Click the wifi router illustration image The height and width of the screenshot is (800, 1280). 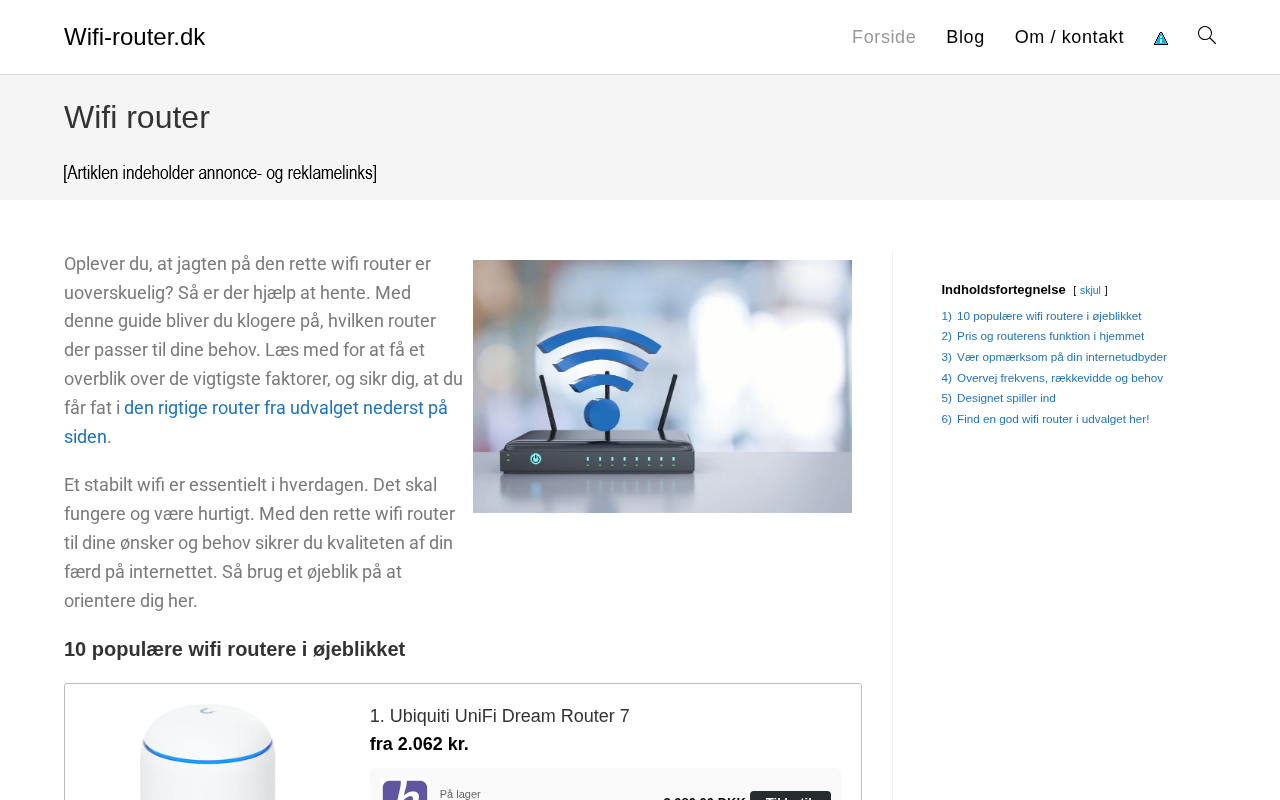[x=662, y=386]
